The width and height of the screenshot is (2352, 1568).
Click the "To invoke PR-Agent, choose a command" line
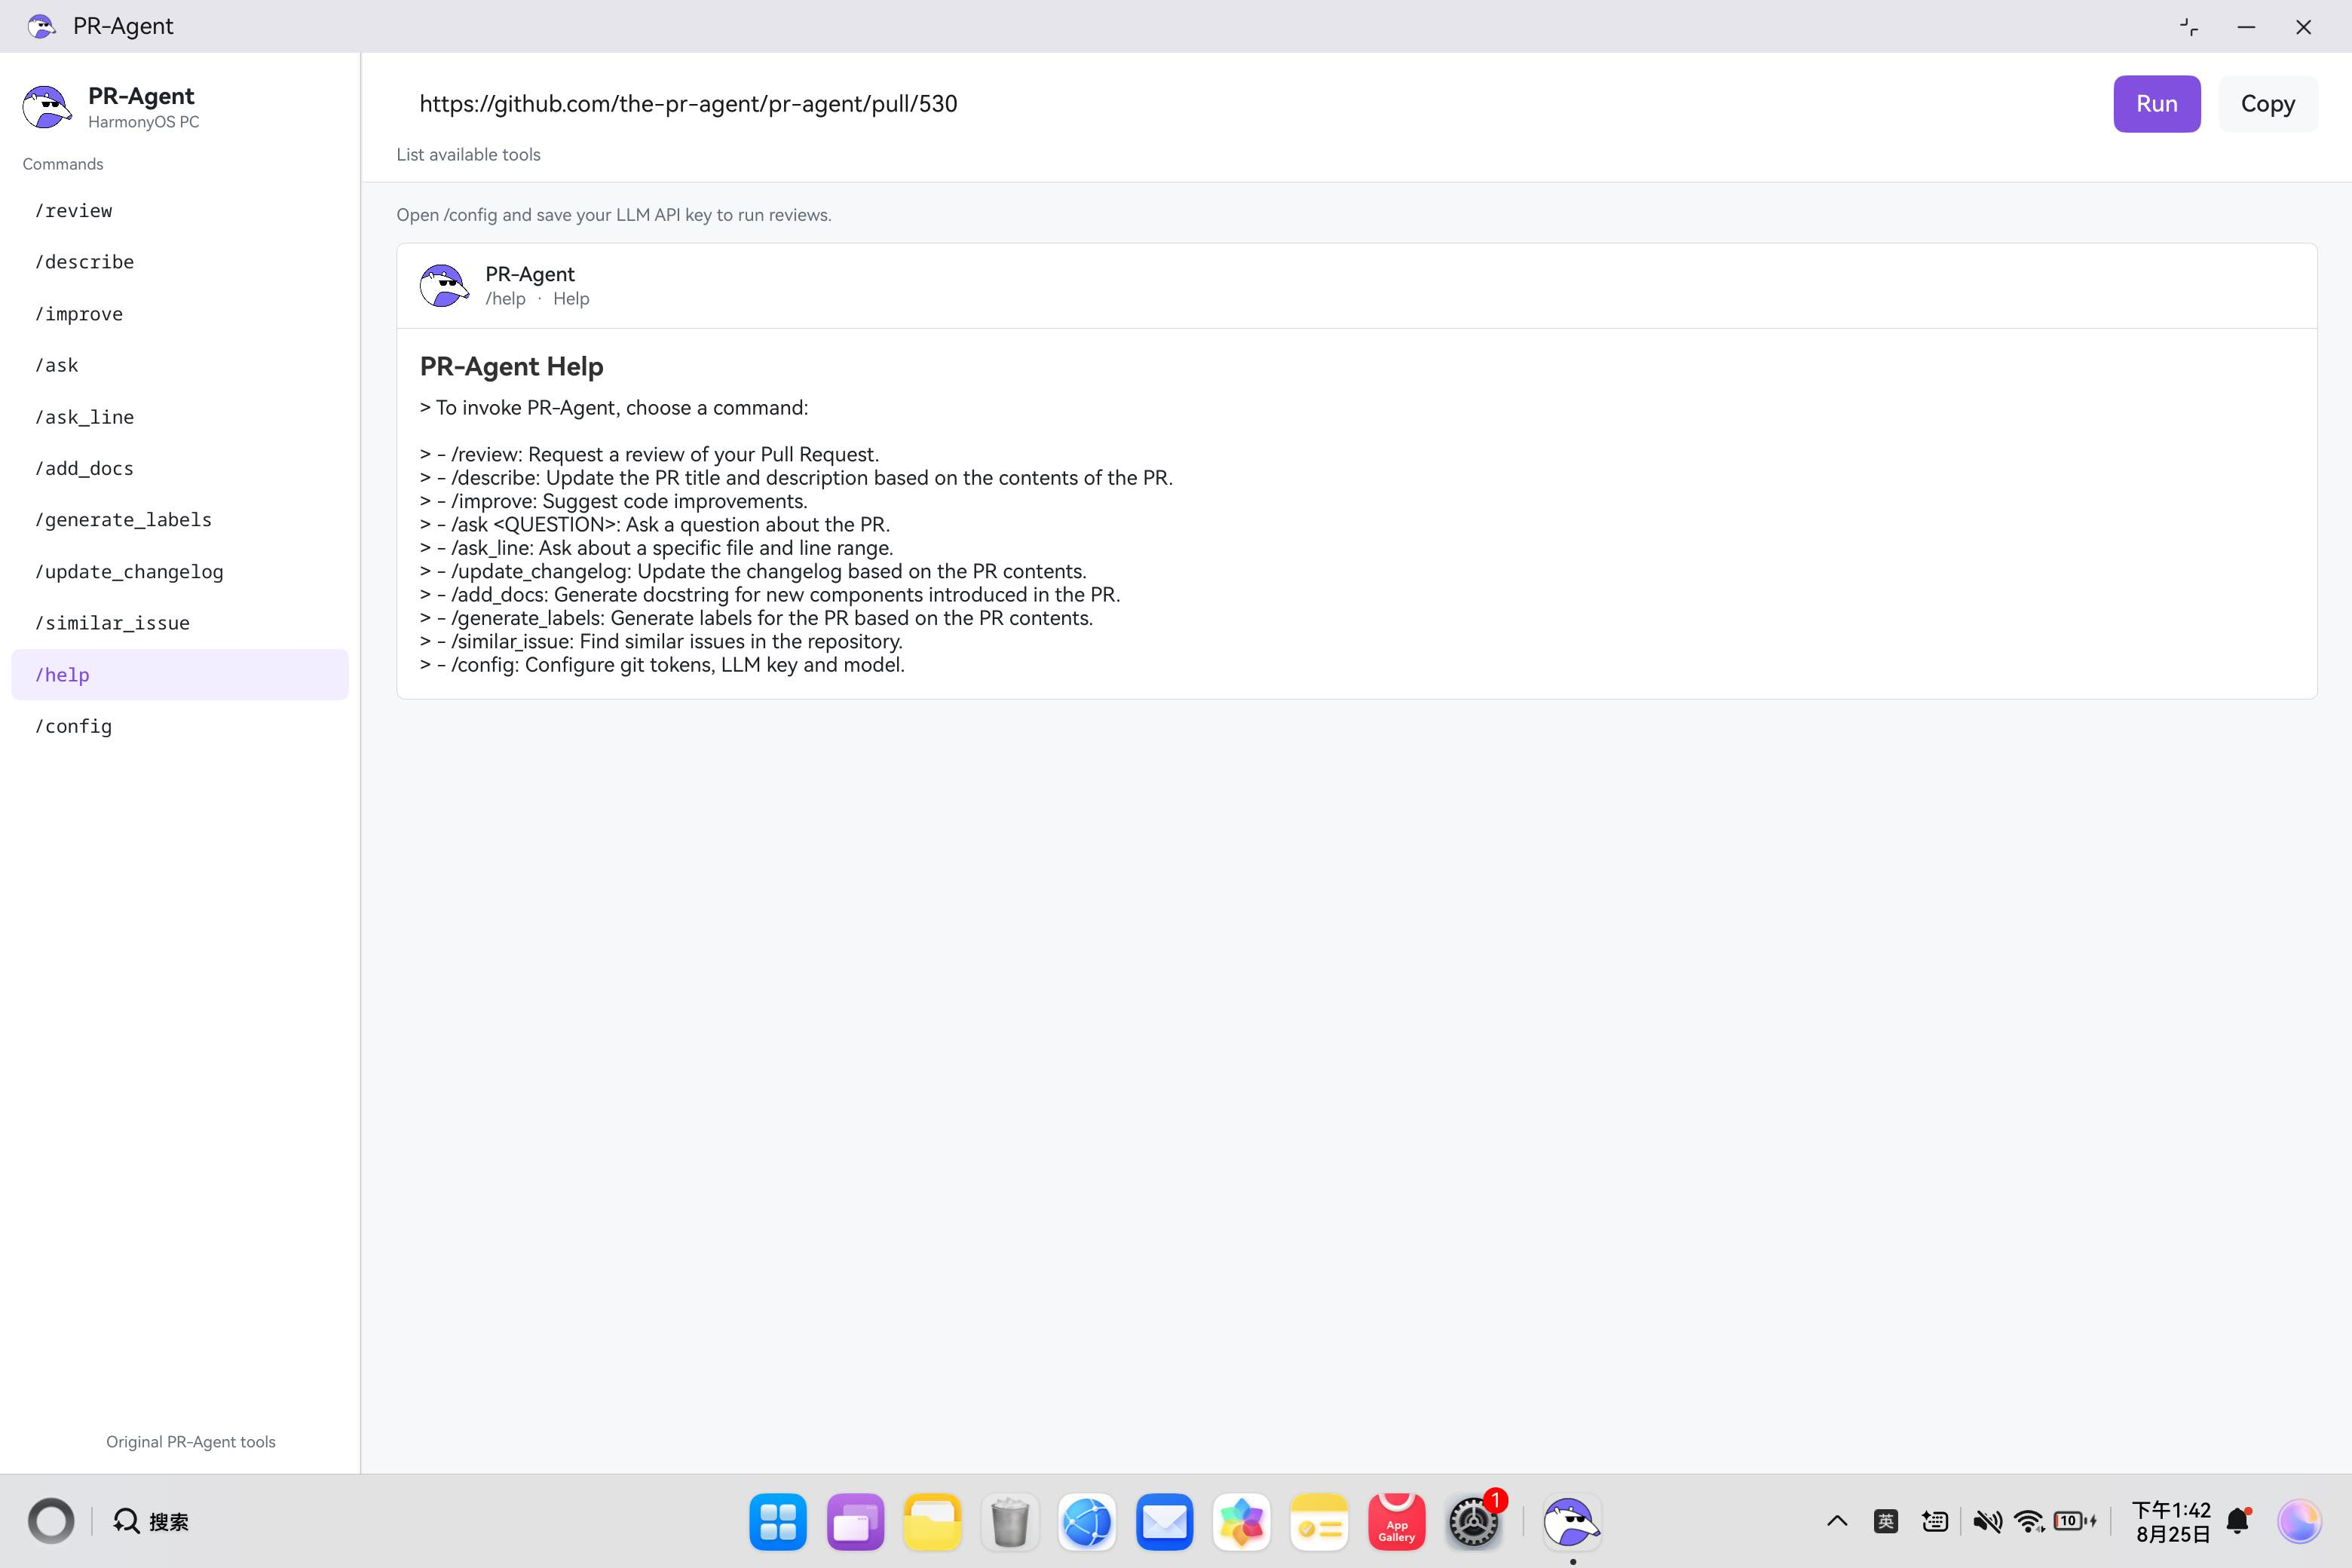tap(614, 408)
